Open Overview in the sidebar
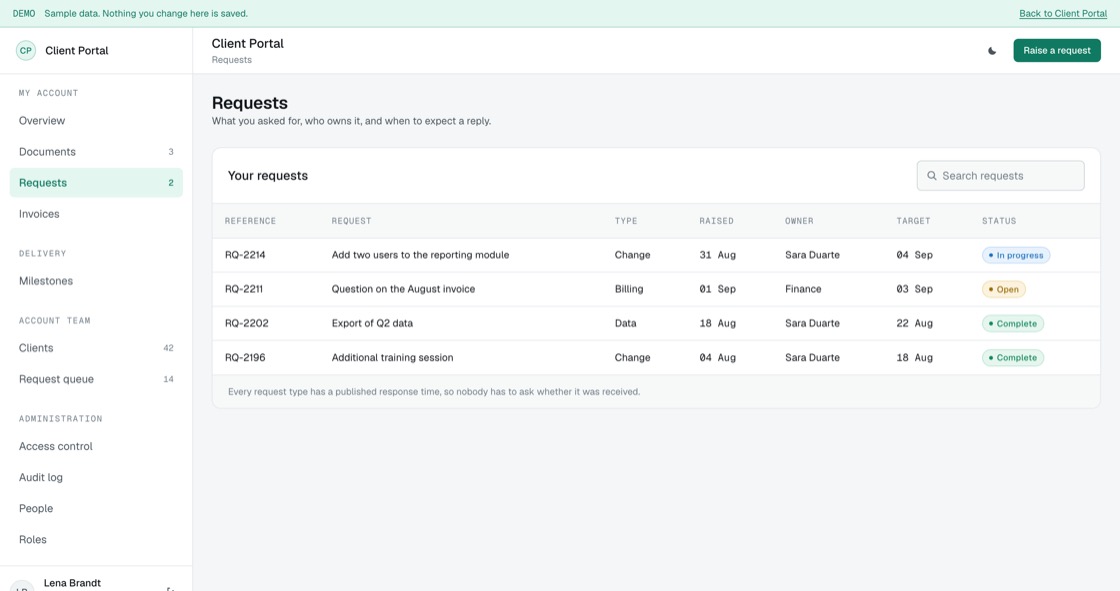The image size is (1120, 591). click(96, 121)
